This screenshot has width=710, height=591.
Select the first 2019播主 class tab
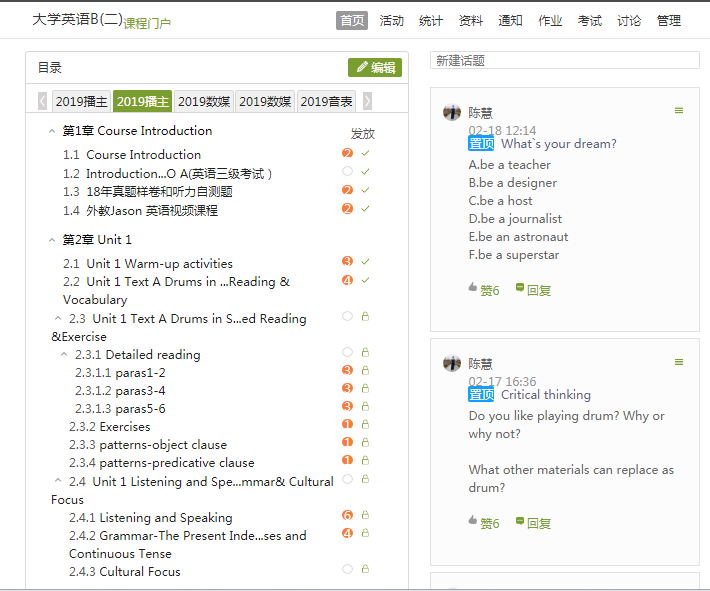point(81,101)
